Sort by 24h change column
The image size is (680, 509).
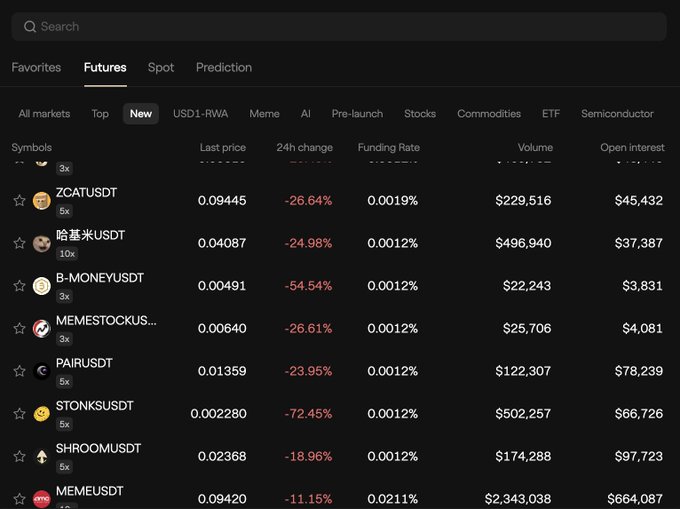pyautogui.click(x=304, y=147)
